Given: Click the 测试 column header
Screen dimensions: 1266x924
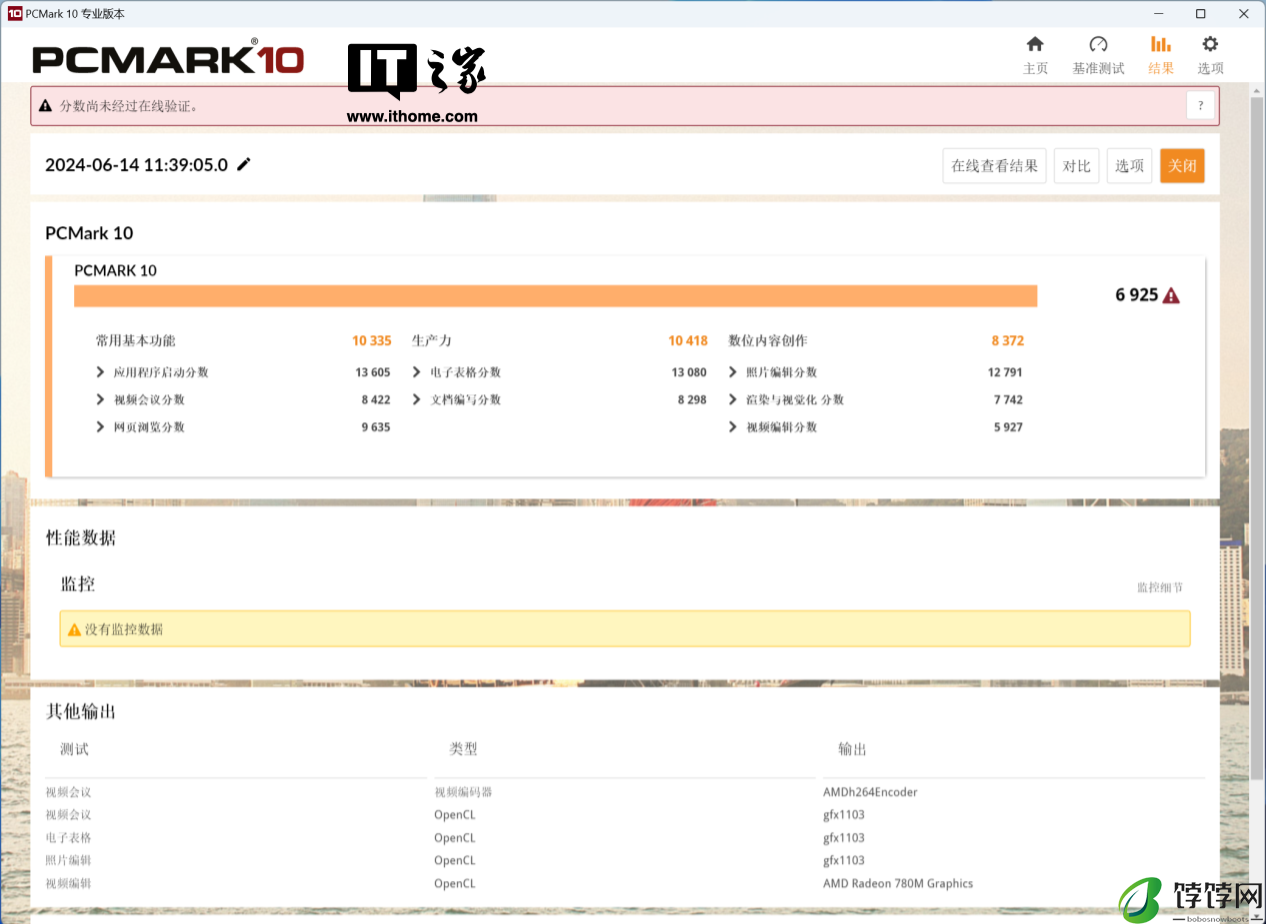Looking at the screenshot, I should (74, 749).
